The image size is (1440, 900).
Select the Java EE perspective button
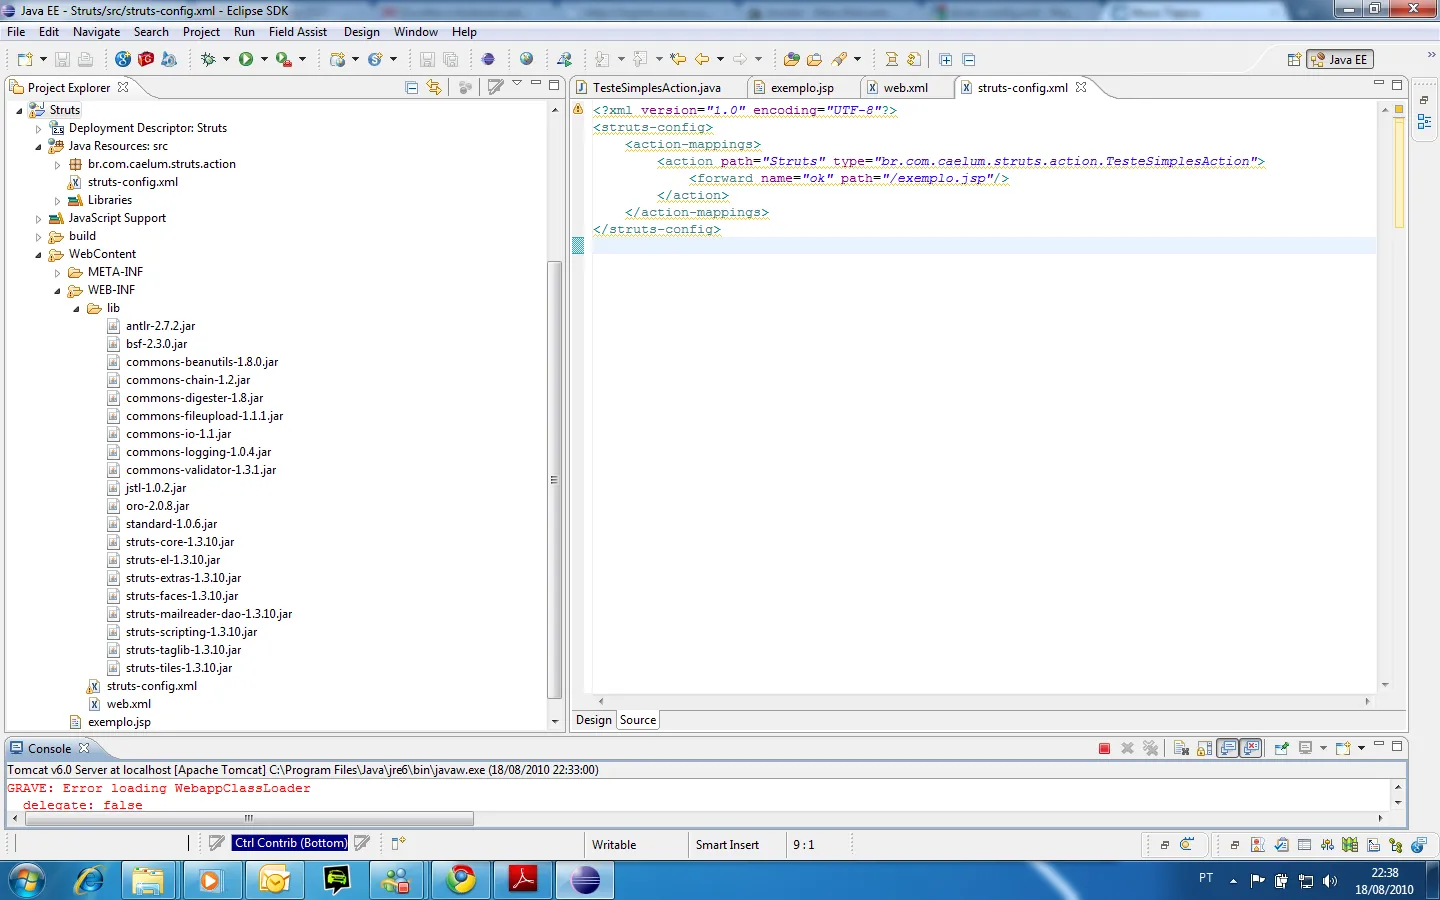click(1341, 60)
